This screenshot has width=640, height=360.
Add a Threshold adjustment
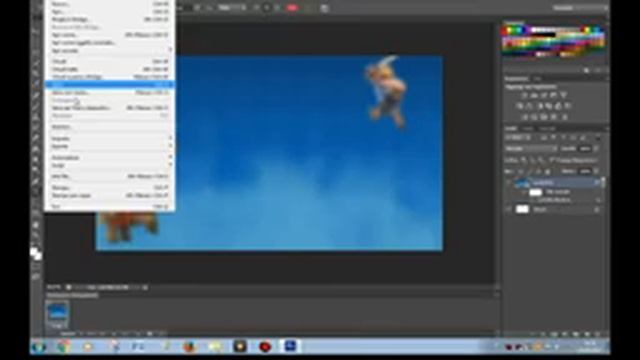(x=544, y=117)
